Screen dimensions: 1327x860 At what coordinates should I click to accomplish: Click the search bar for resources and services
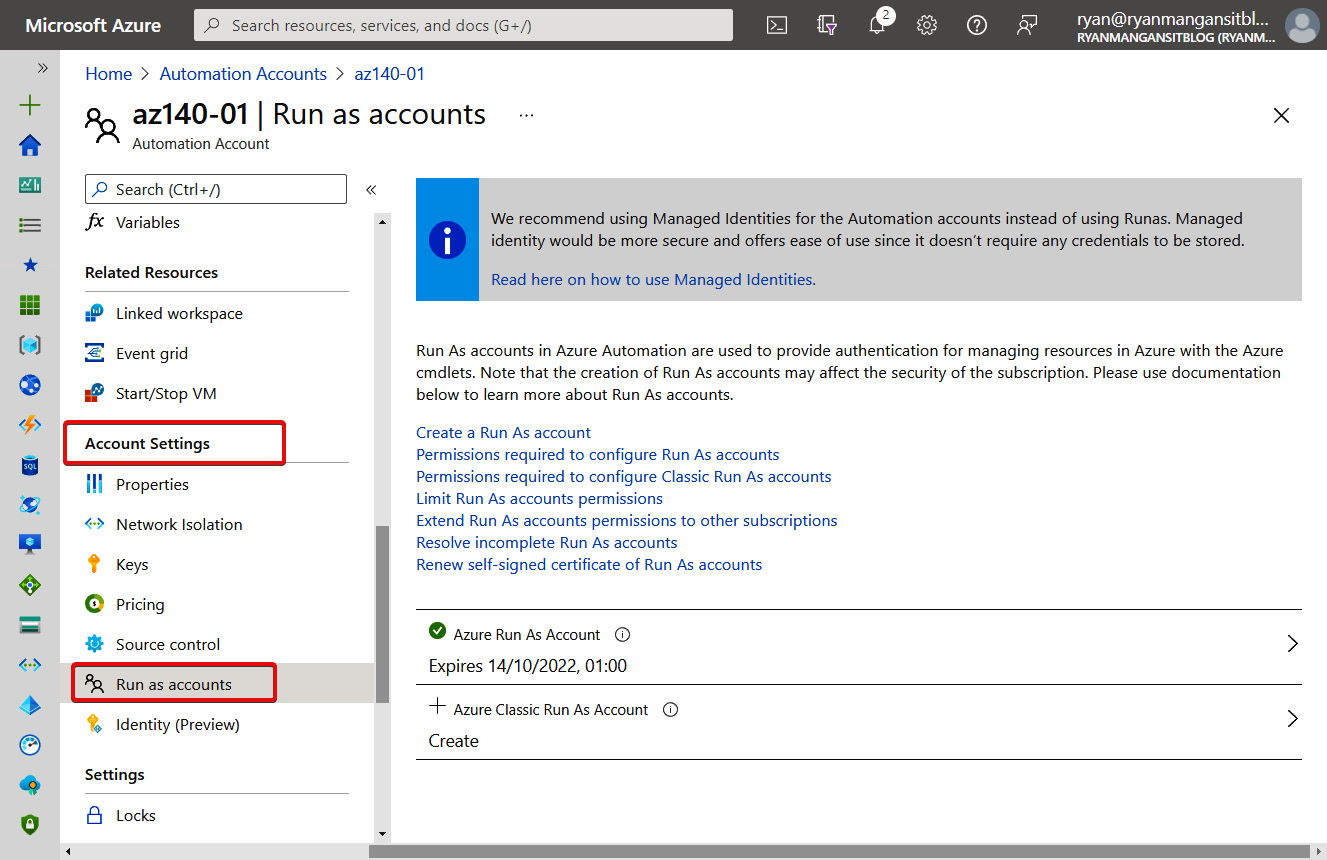[463, 25]
